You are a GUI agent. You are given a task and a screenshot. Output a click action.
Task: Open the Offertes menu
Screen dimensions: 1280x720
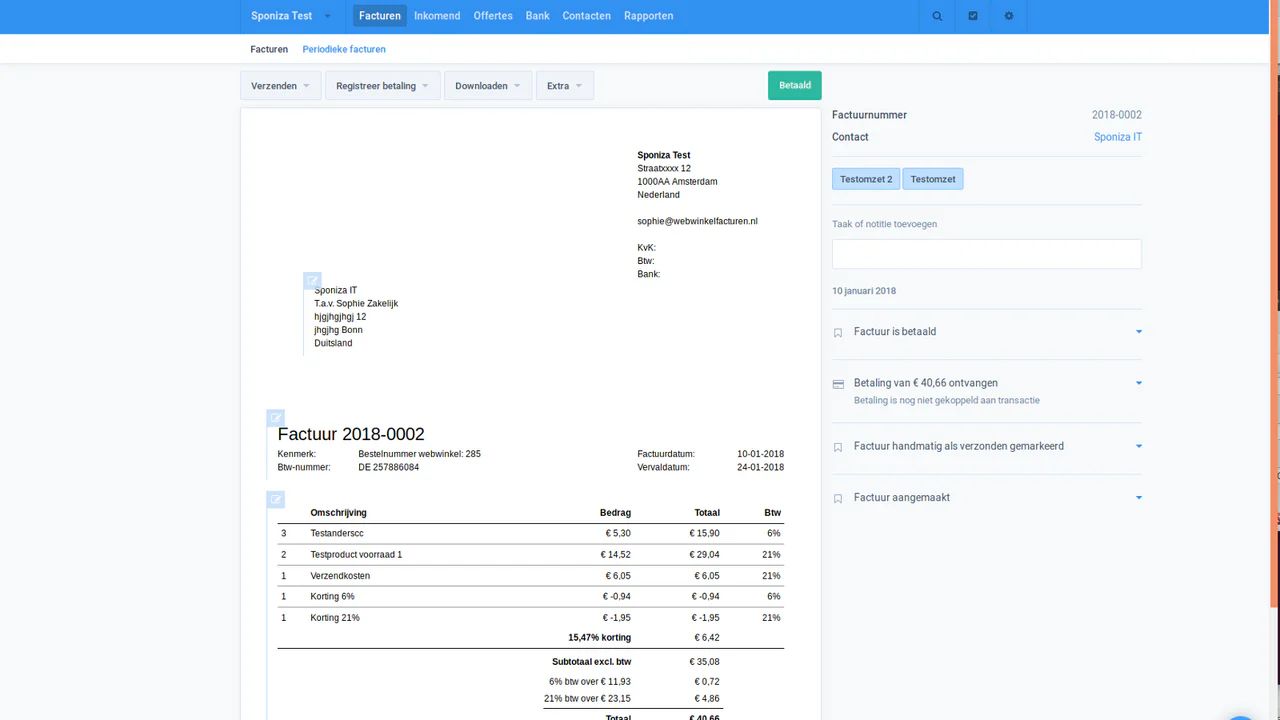coord(493,16)
